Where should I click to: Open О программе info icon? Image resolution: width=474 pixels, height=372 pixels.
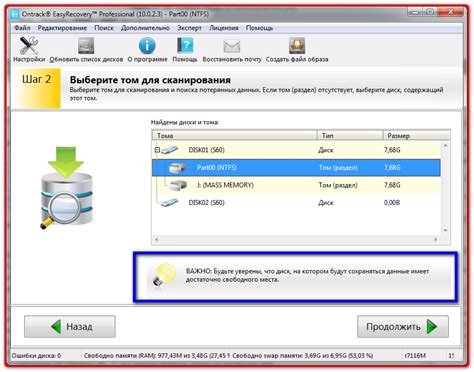[147, 46]
